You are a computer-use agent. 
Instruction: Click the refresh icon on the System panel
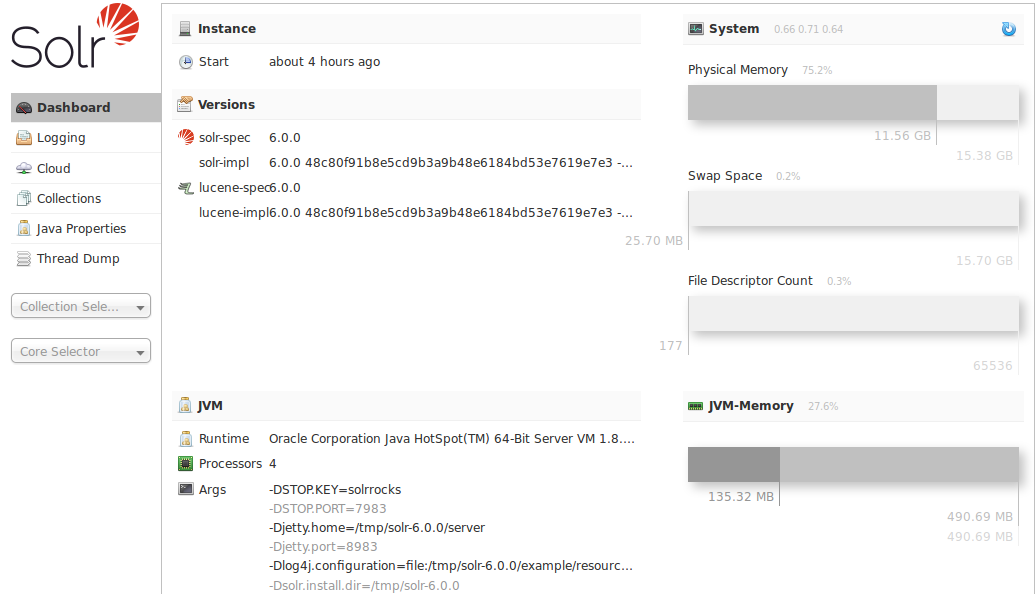(1009, 29)
